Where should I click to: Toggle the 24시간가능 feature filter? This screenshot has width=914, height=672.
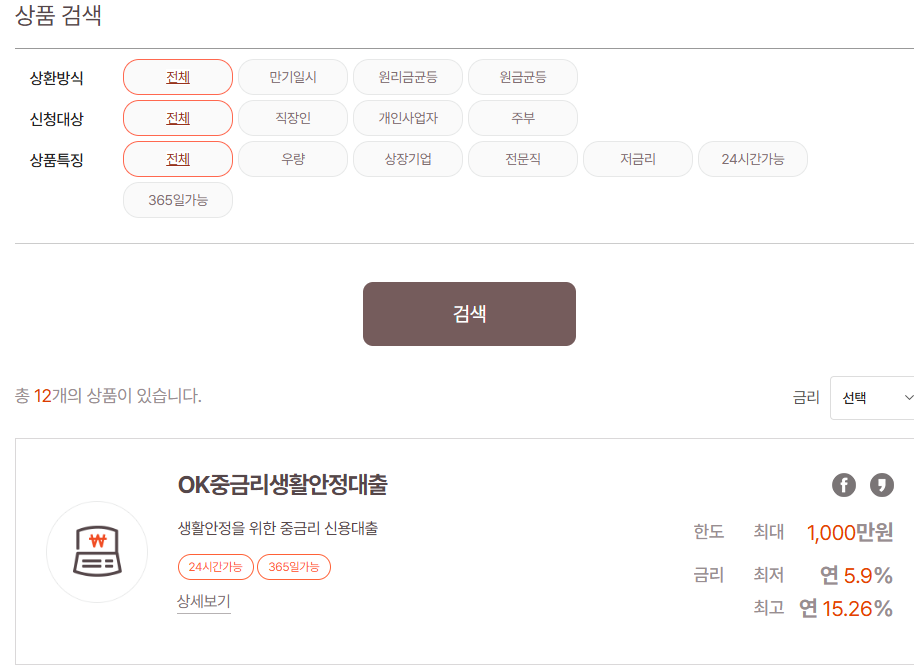tap(753, 159)
